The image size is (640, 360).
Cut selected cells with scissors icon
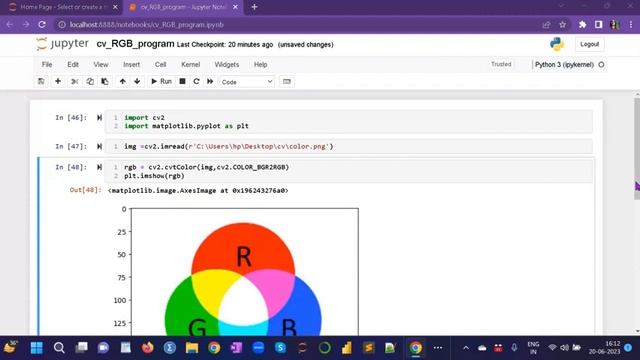click(75, 82)
